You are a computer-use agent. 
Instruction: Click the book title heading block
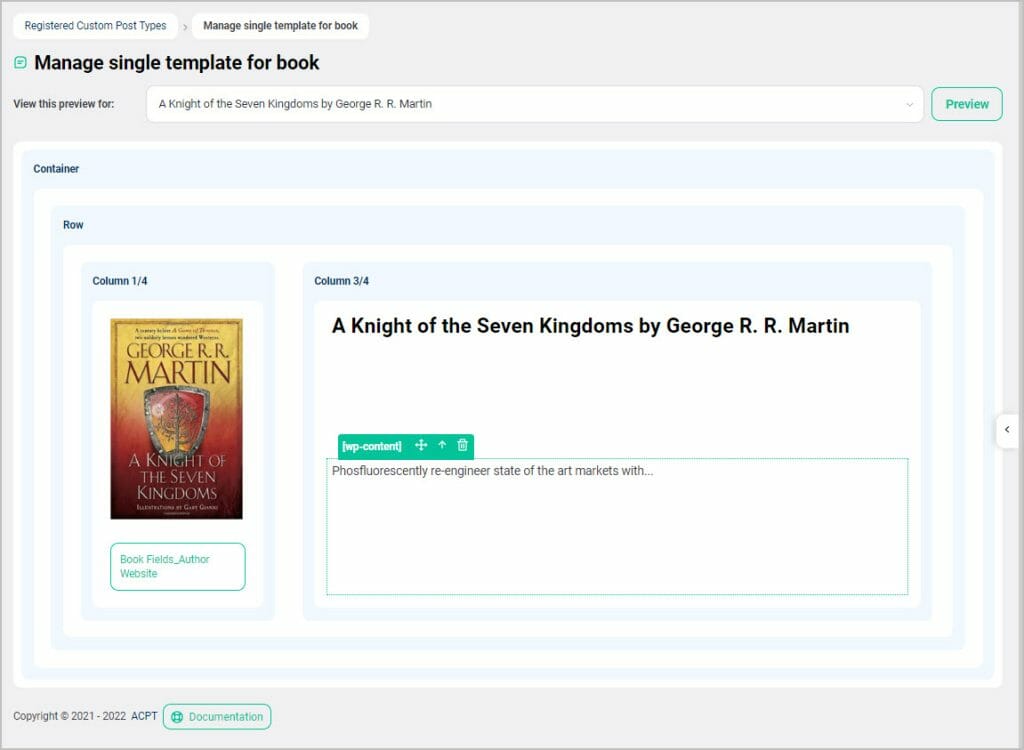[590, 326]
